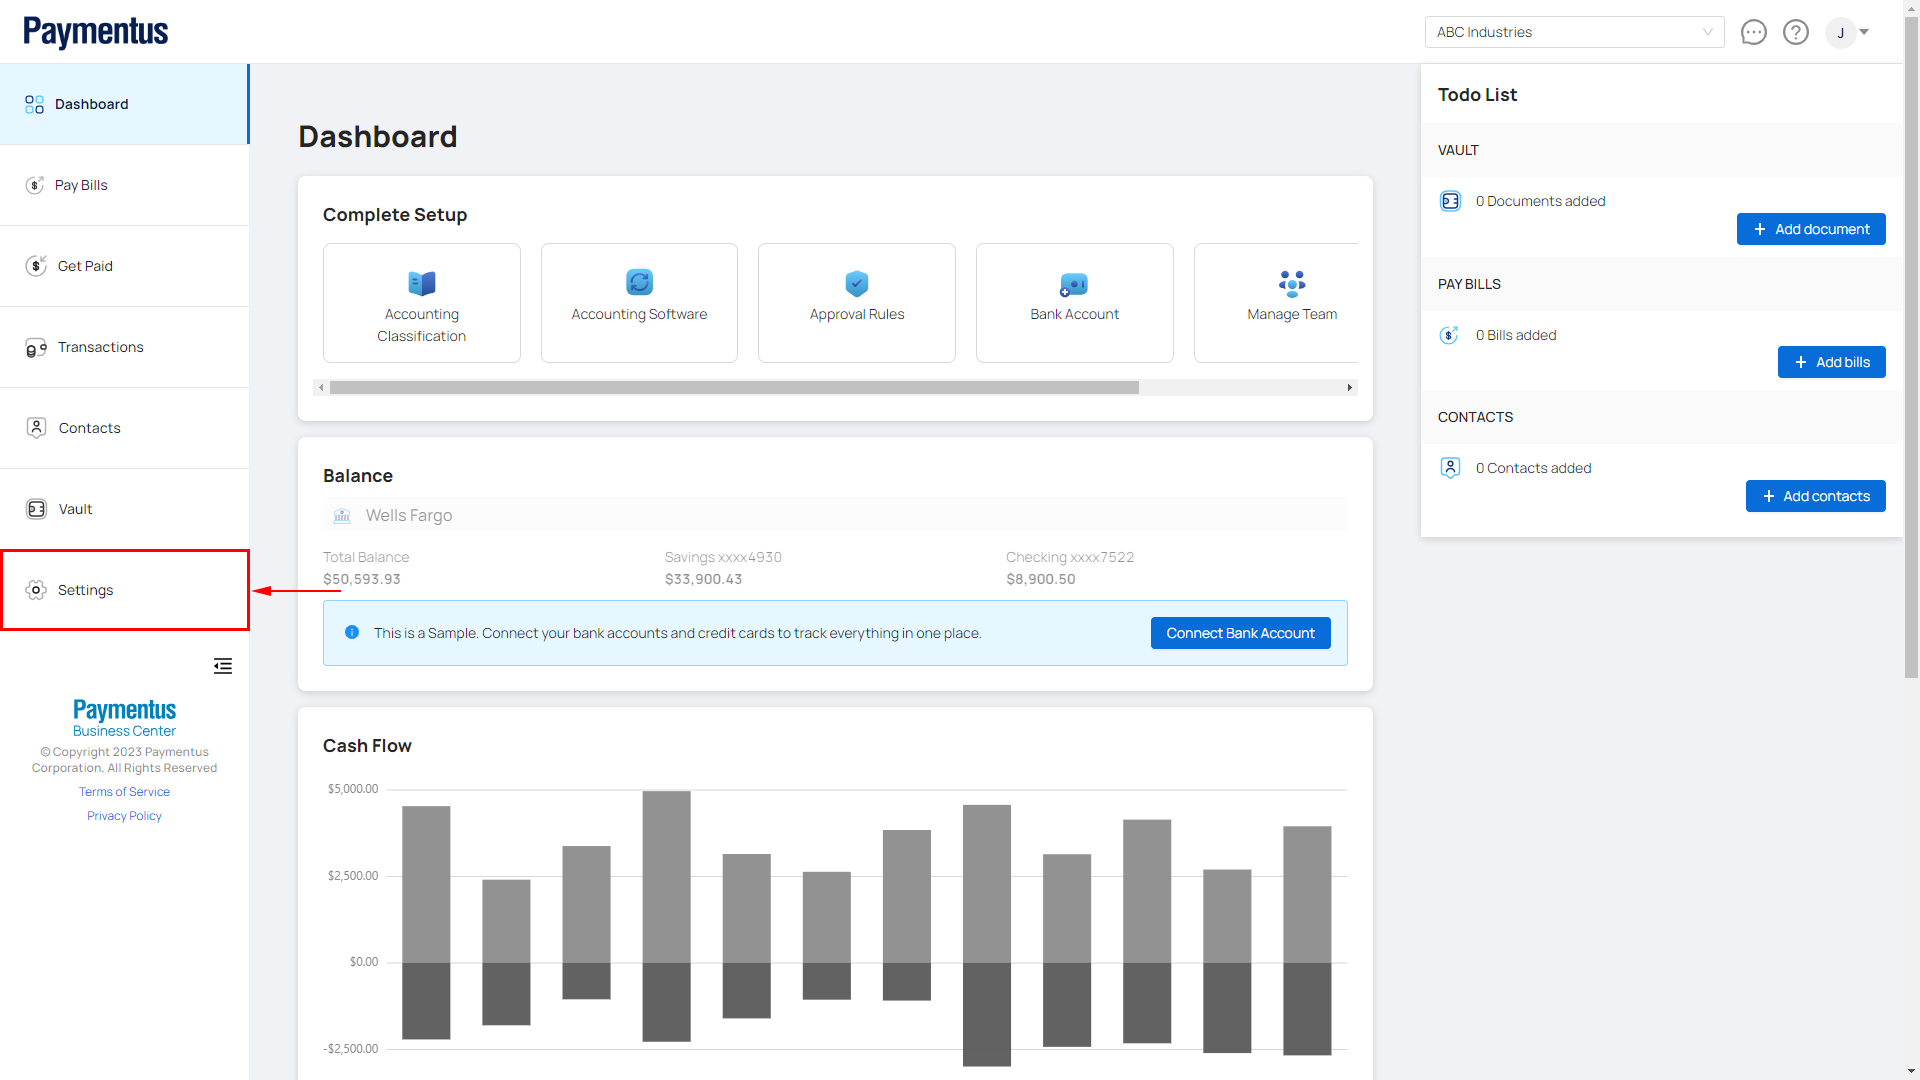Select the Approval Rules shield icon
The image size is (1920, 1080).
pyautogui.click(x=857, y=283)
